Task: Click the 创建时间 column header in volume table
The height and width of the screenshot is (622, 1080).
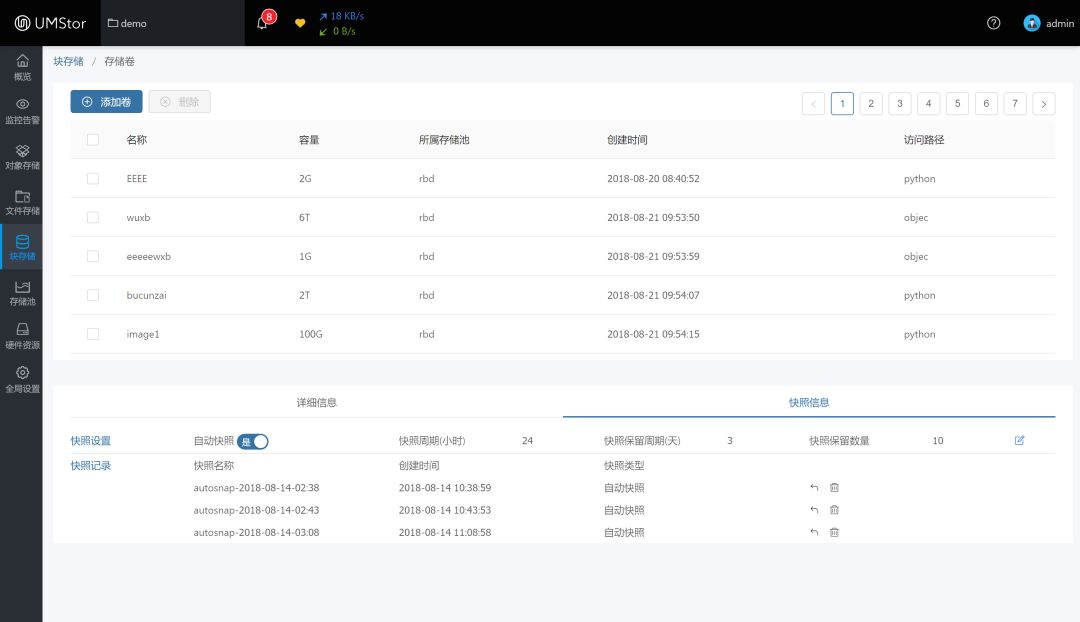Action: coord(627,140)
